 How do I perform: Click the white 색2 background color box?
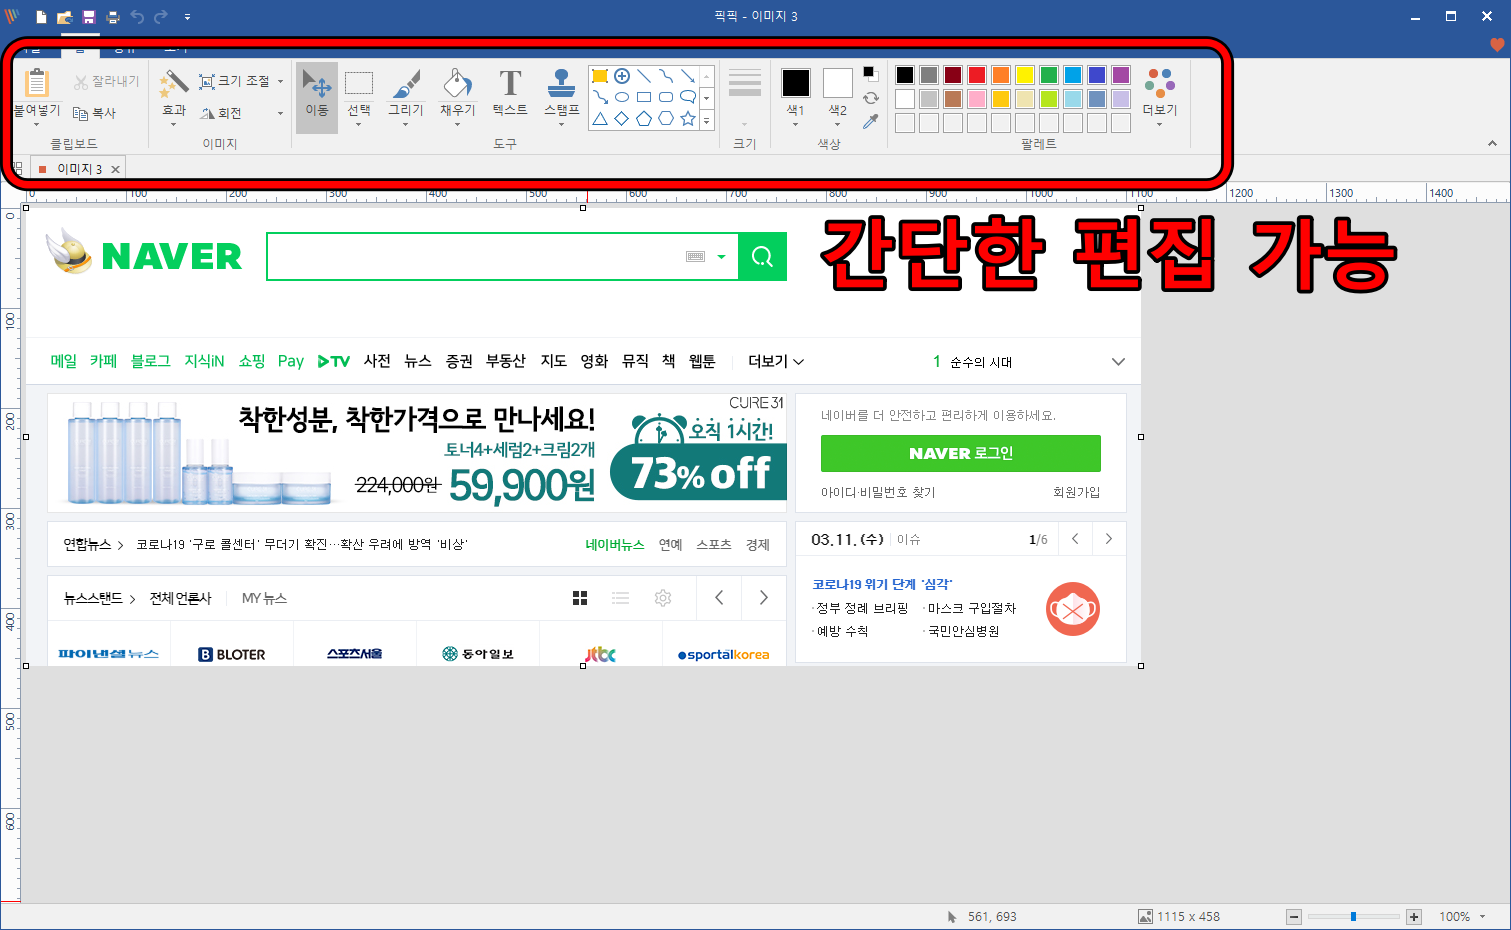pyautogui.click(x=838, y=83)
